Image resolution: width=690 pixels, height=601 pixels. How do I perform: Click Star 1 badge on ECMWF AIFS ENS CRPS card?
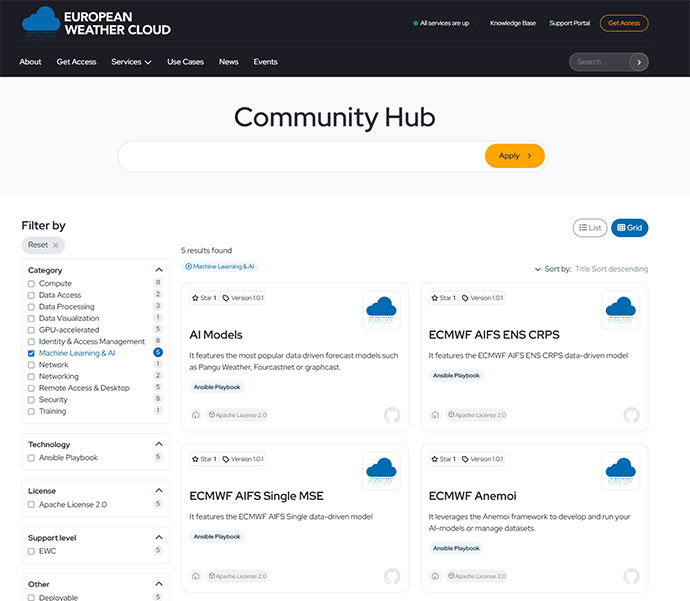coord(444,298)
